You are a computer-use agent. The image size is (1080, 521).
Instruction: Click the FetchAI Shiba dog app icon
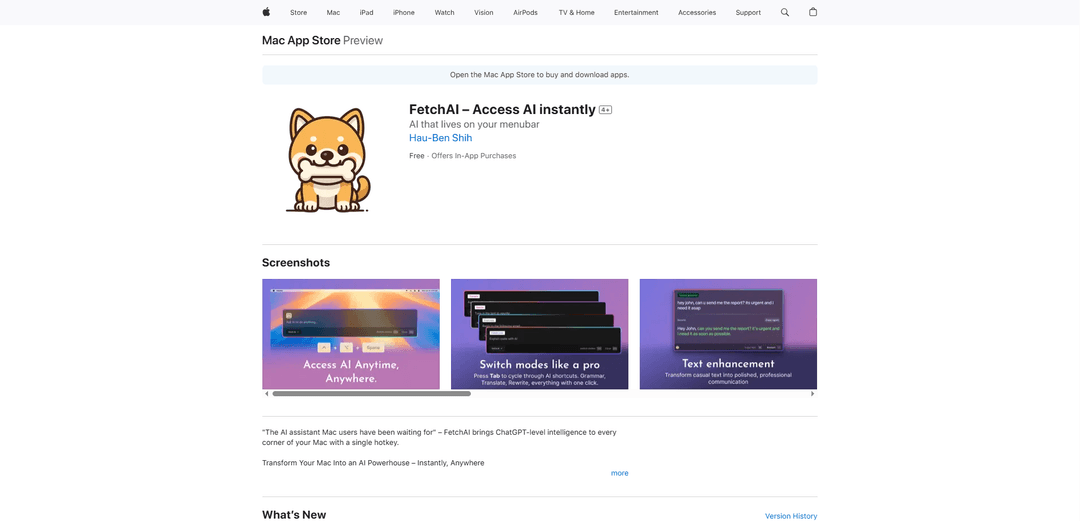(327, 160)
